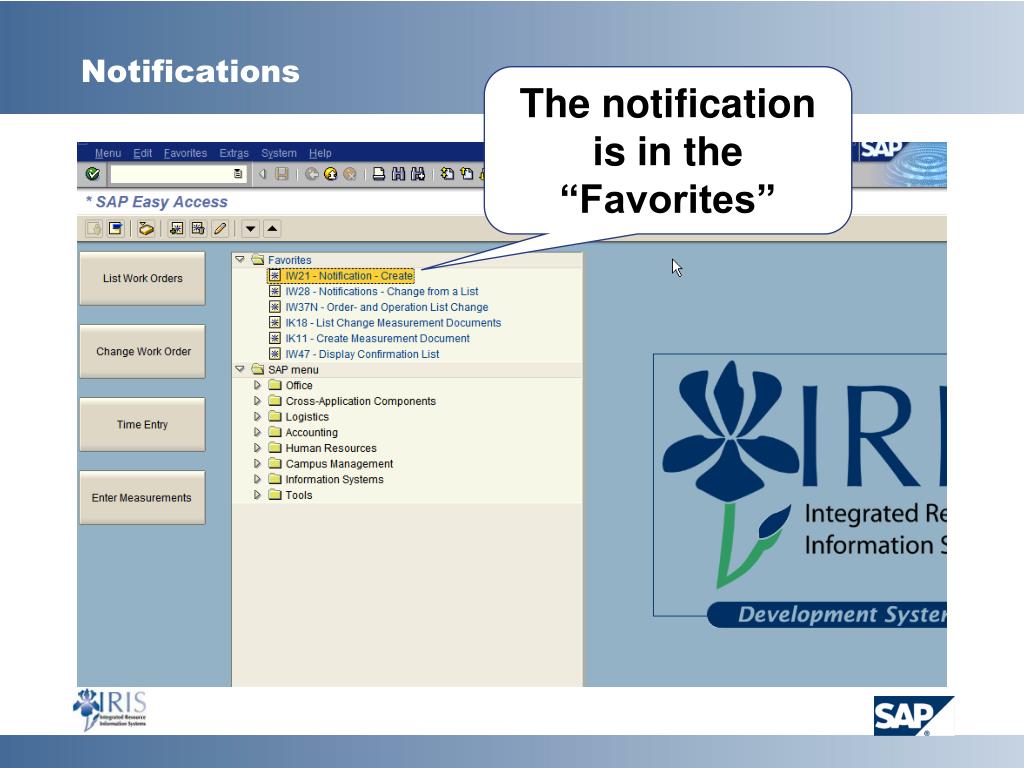Click the Time Entry button
The width and height of the screenshot is (1024, 768).
tap(142, 424)
